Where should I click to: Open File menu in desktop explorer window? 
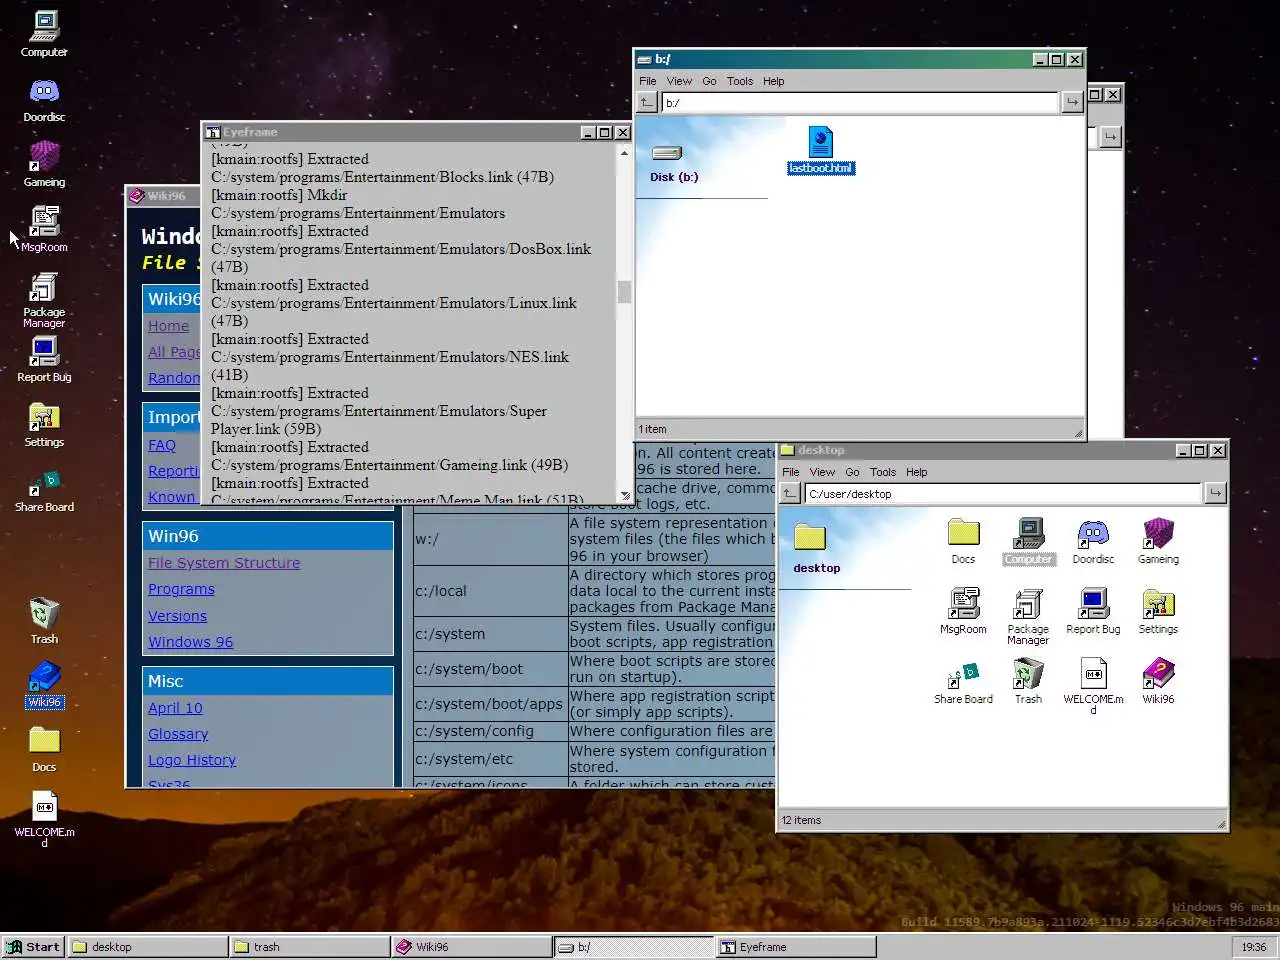(791, 472)
